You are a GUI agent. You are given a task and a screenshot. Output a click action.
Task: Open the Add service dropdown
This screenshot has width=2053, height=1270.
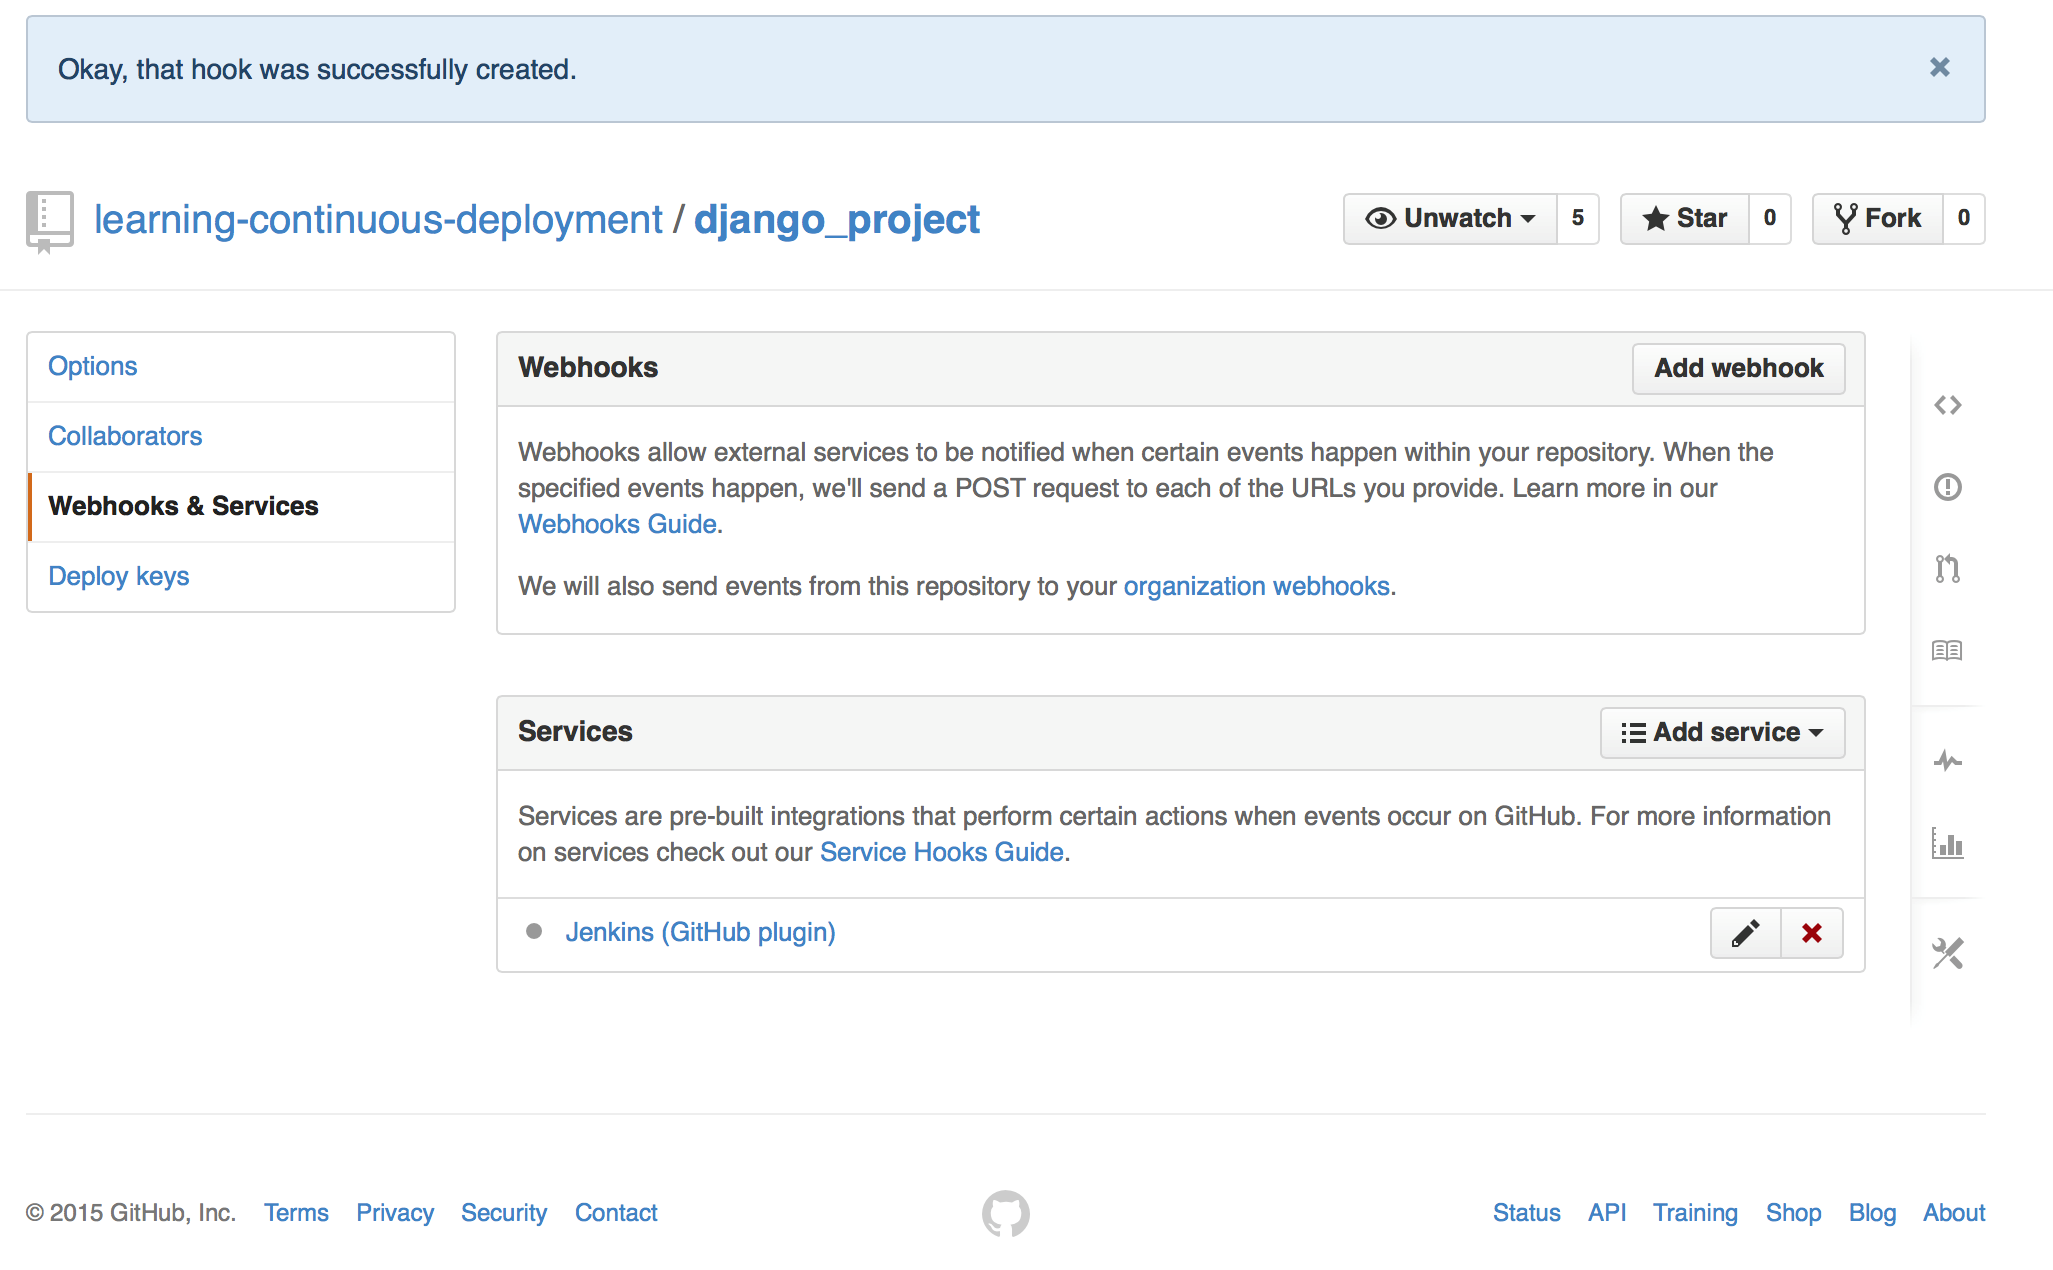coord(1722,733)
